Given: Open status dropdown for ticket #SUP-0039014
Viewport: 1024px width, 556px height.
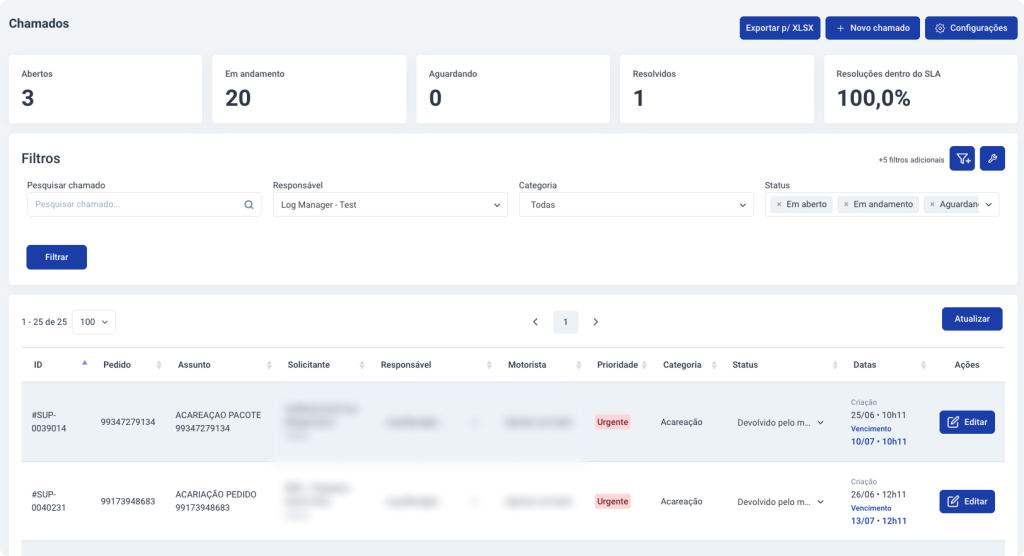Looking at the screenshot, I should coord(780,423).
